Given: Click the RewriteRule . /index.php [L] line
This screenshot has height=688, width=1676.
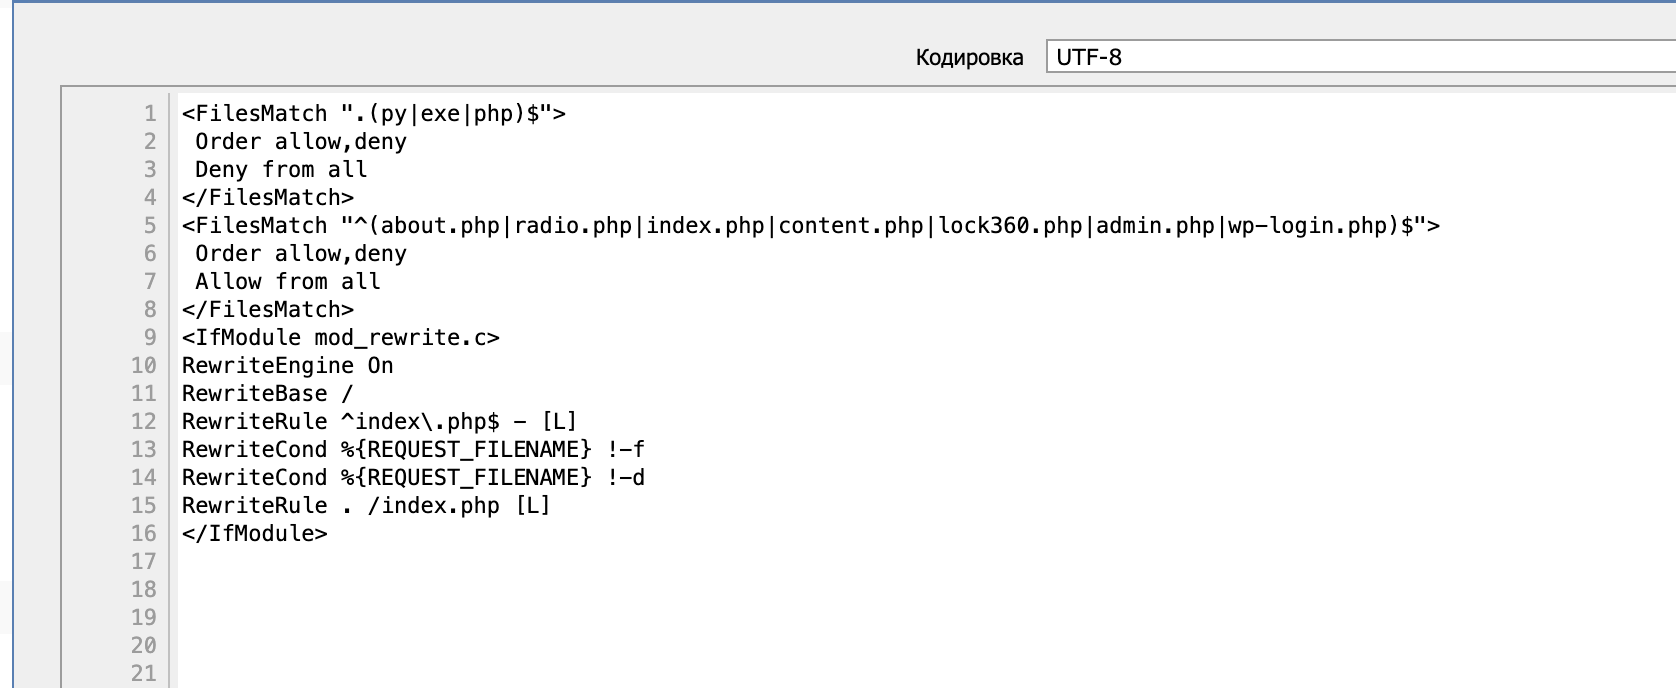Looking at the screenshot, I should [x=364, y=505].
